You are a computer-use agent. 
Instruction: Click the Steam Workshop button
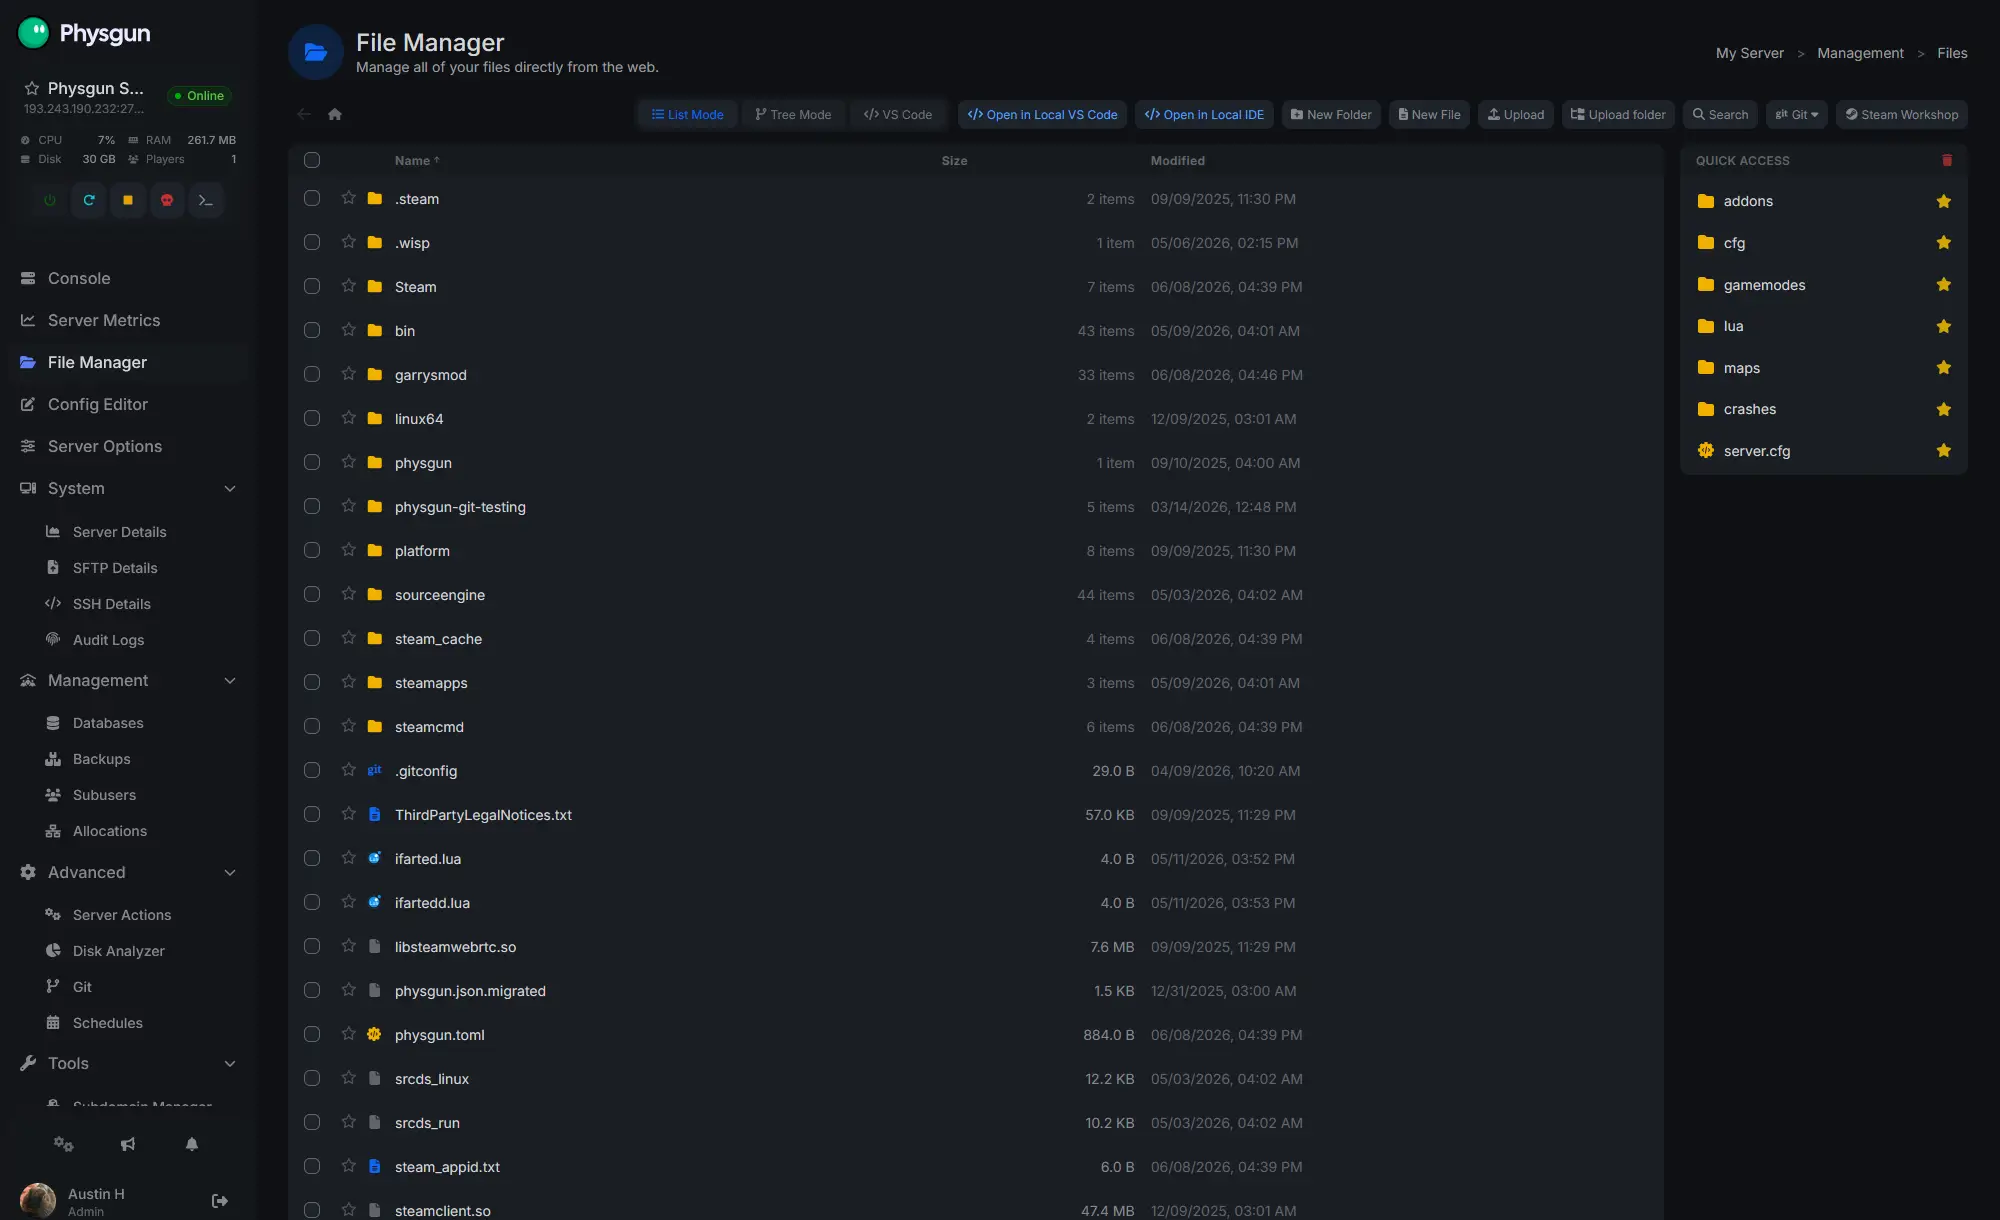point(1902,115)
